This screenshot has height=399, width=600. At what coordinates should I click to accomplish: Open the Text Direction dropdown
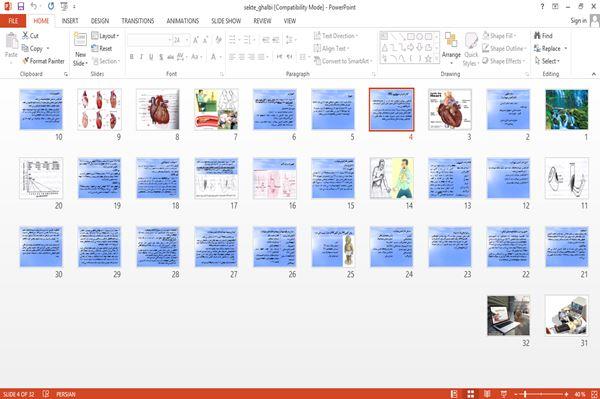pos(336,36)
